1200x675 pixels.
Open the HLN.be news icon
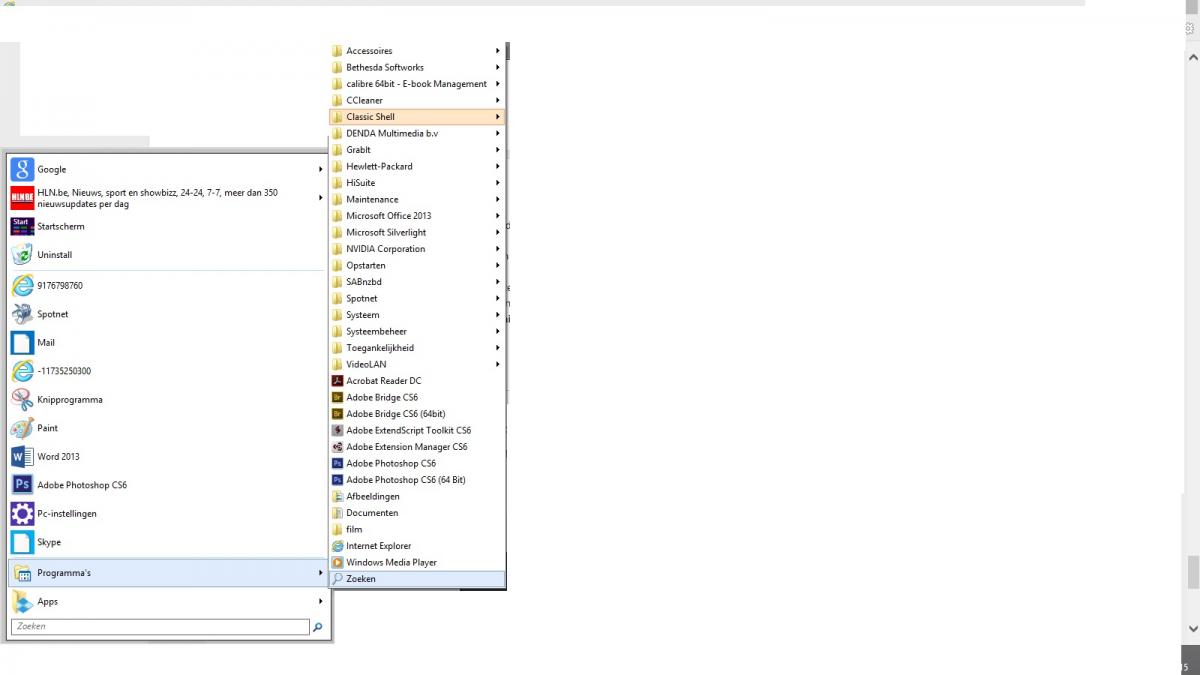pos(22,198)
